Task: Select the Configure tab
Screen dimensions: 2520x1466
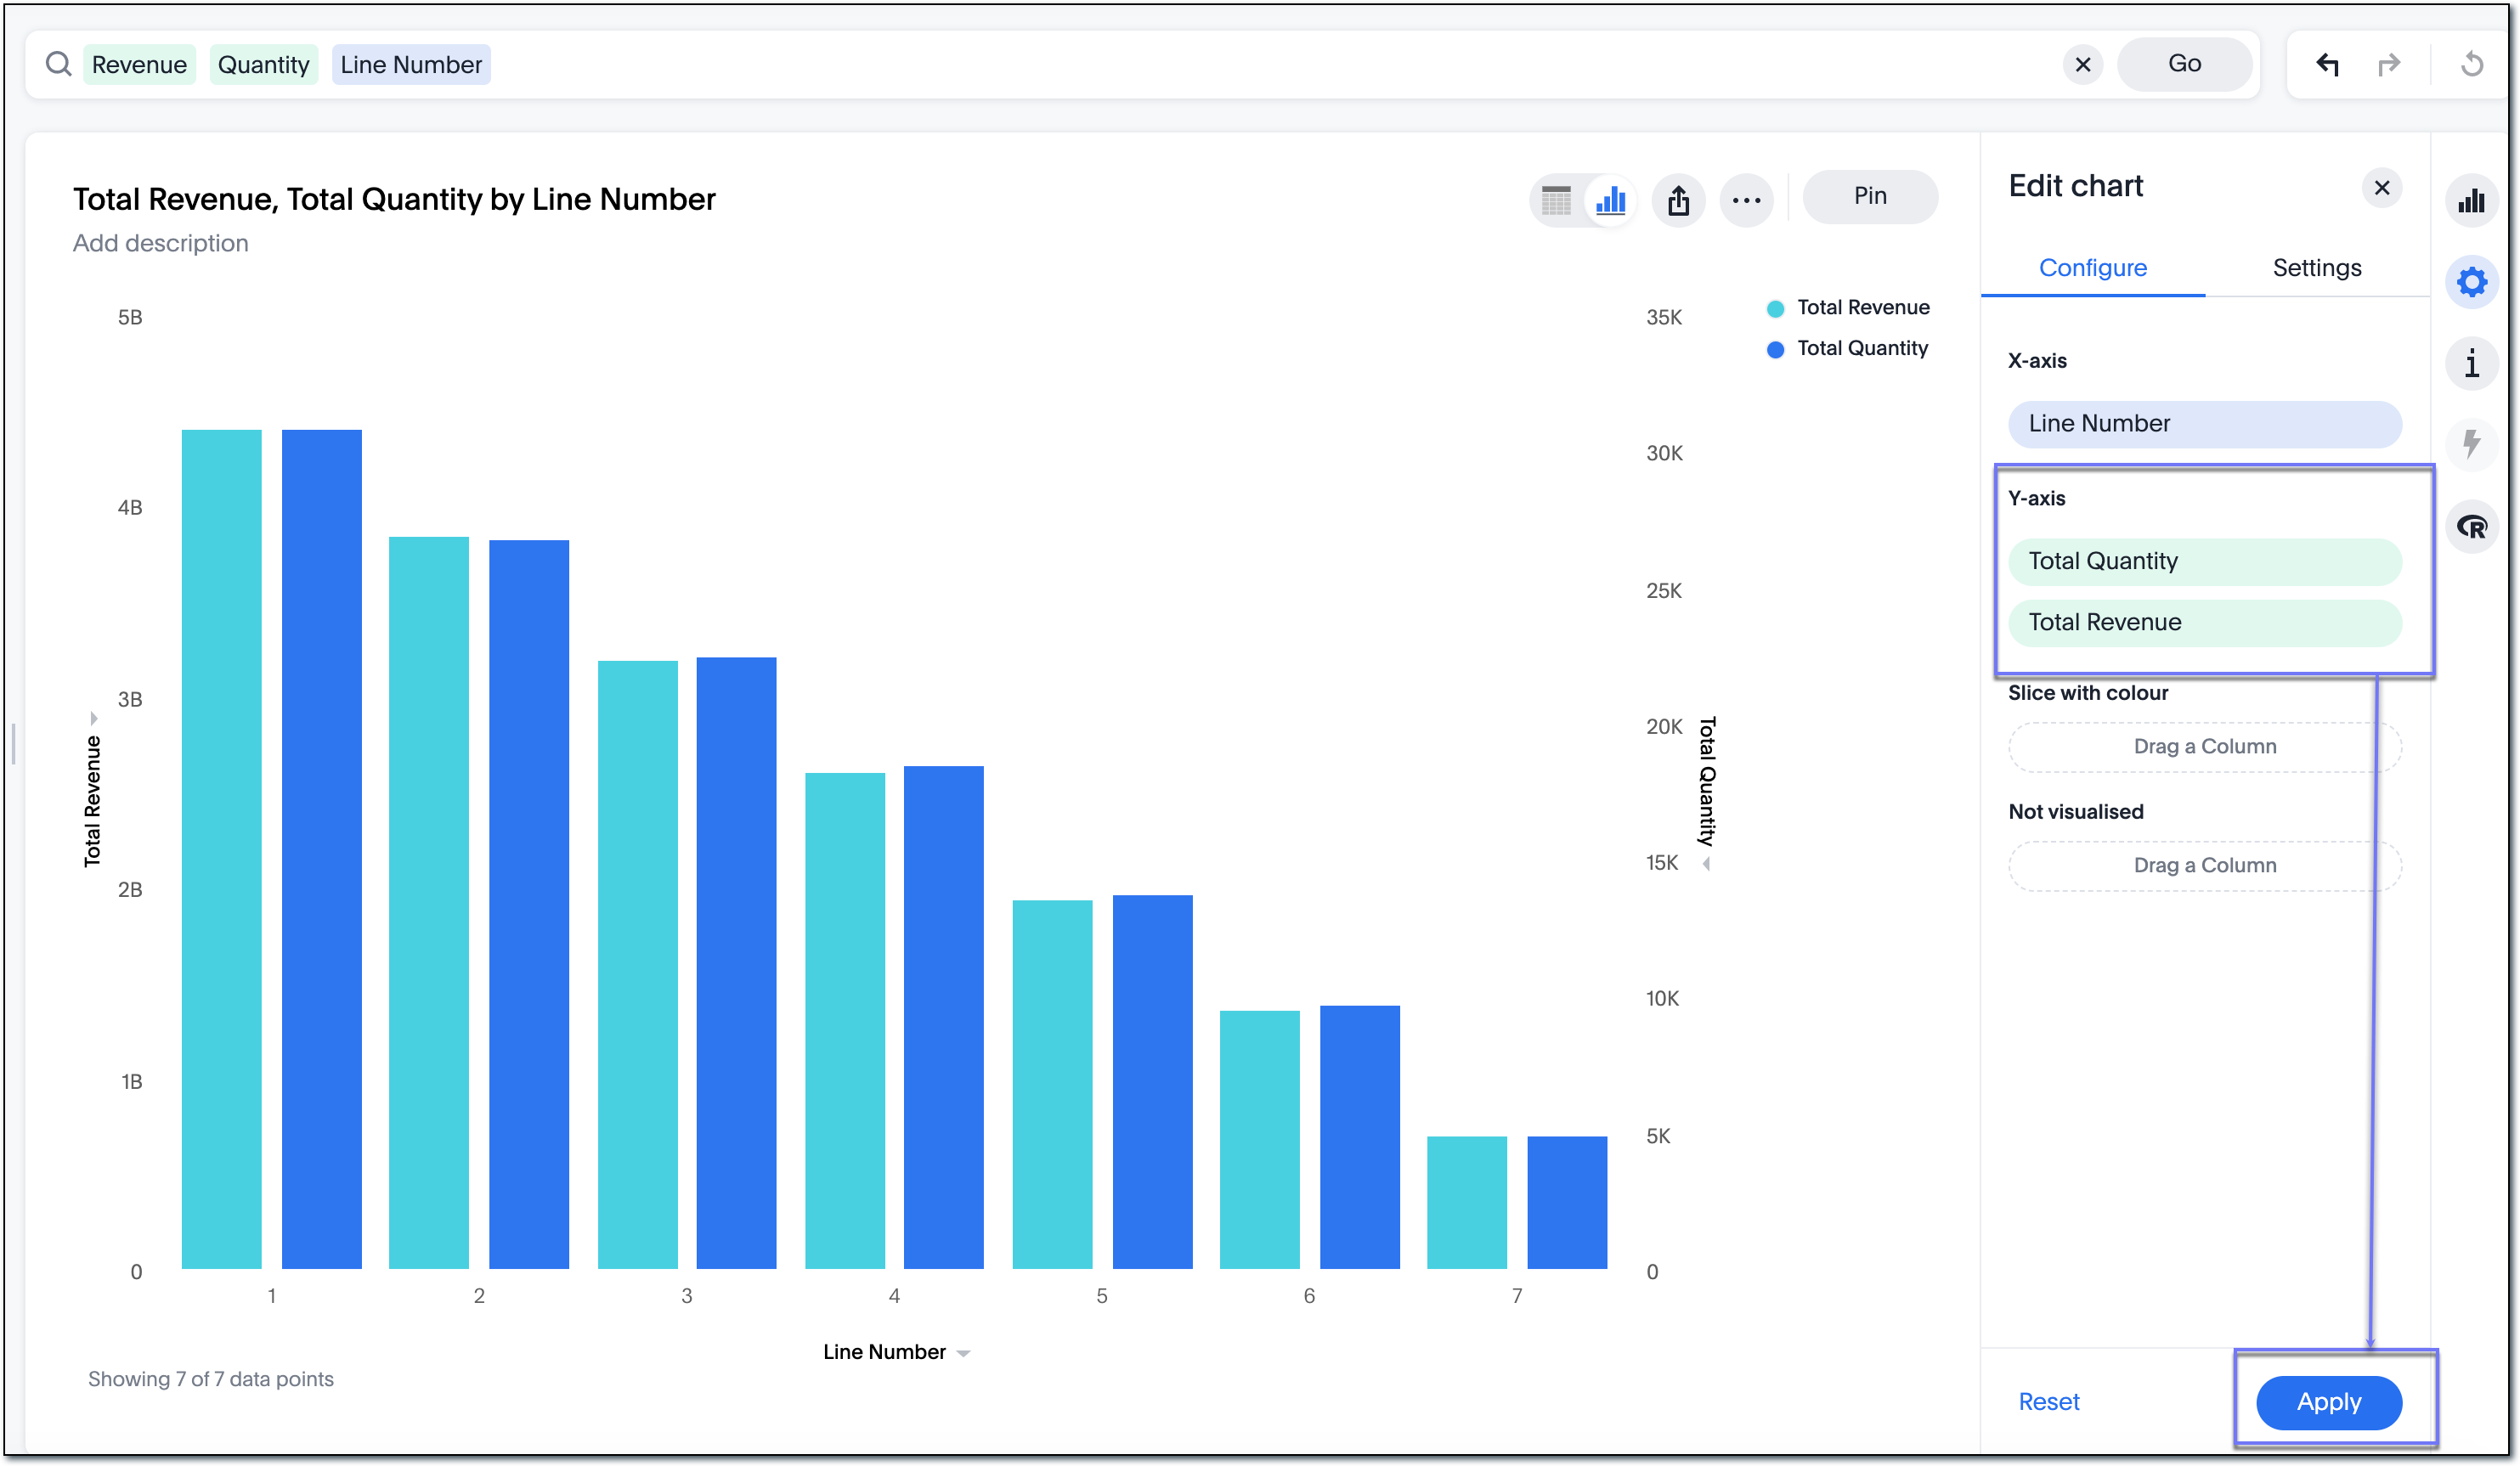Action: (2094, 267)
